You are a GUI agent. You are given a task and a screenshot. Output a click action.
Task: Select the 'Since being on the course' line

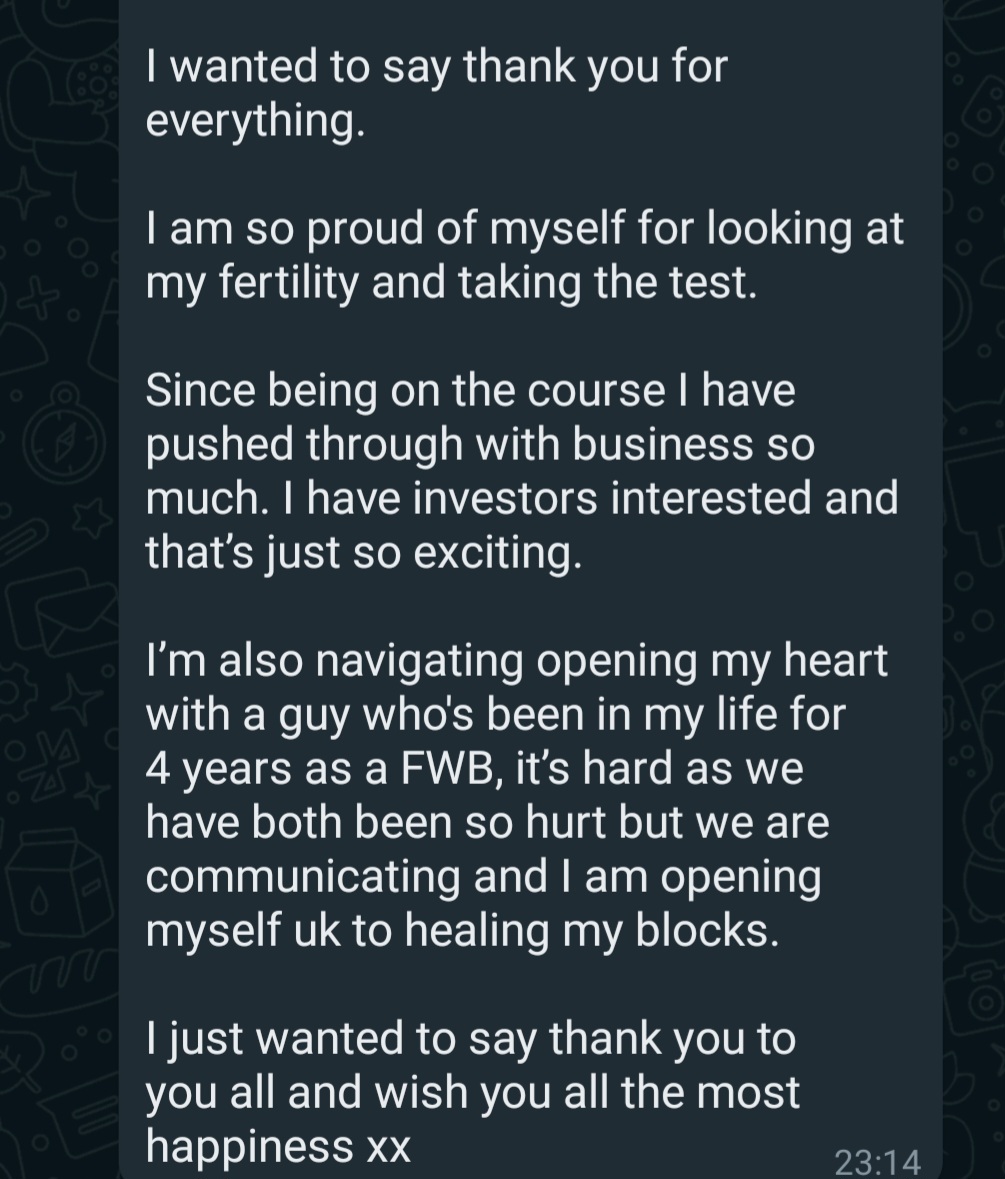coord(470,390)
